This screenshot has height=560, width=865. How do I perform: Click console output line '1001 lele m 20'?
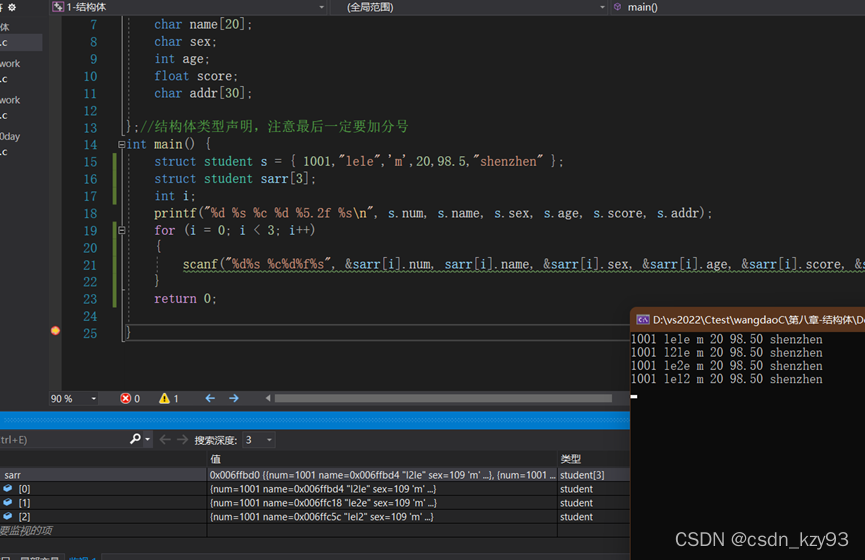(727, 339)
